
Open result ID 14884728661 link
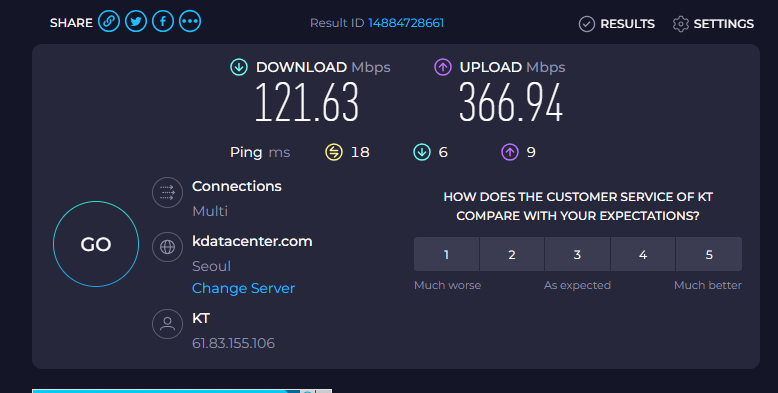tap(406, 23)
